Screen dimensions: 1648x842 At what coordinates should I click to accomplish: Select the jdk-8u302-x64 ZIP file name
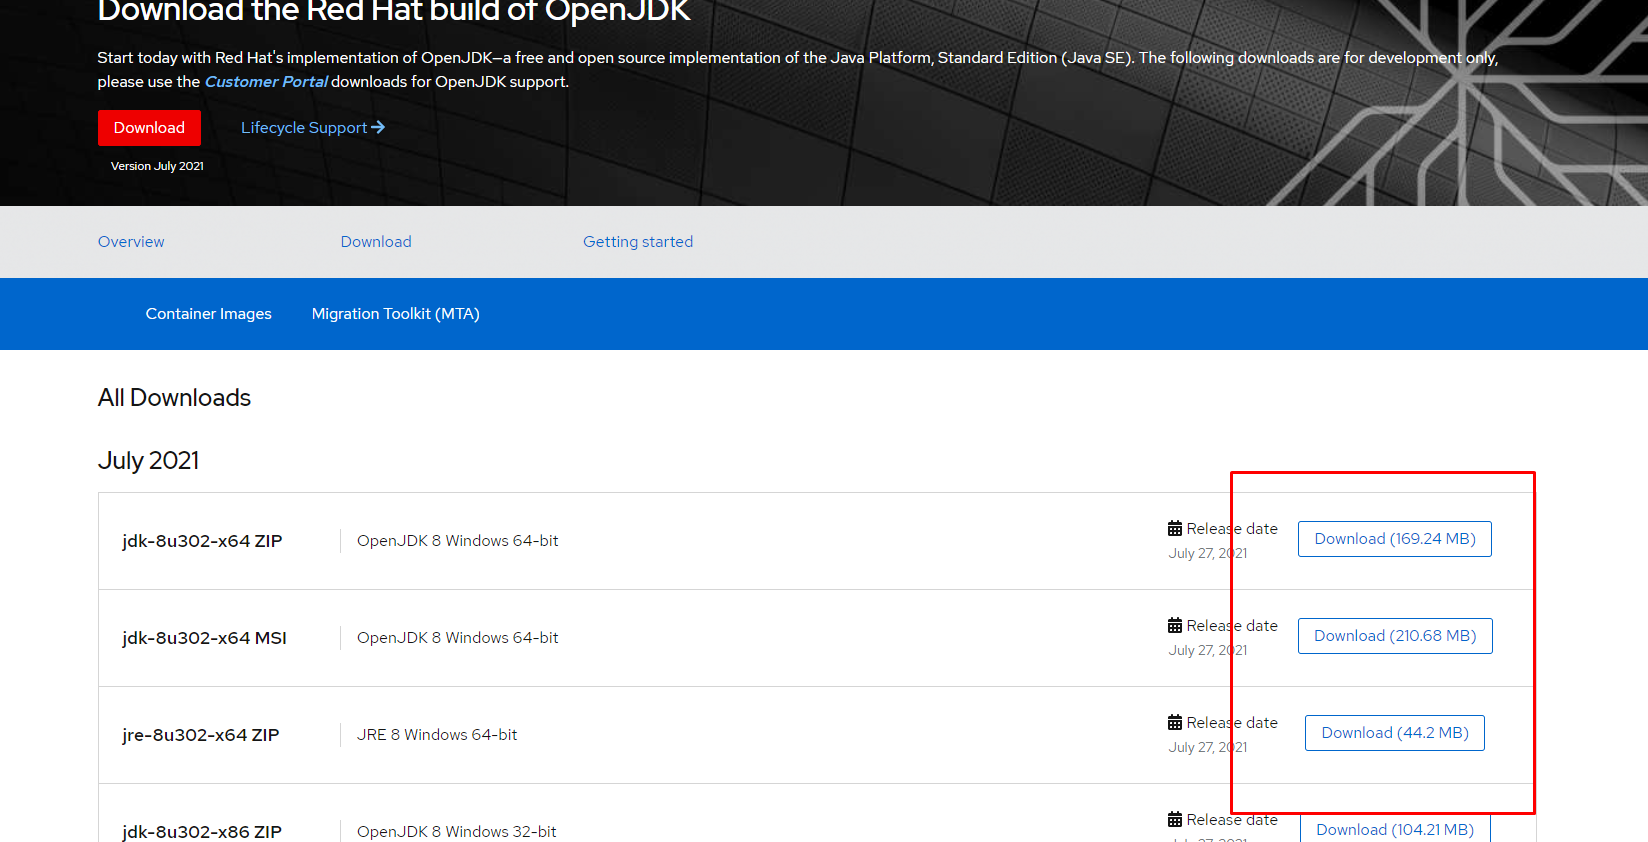[x=202, y=541]
